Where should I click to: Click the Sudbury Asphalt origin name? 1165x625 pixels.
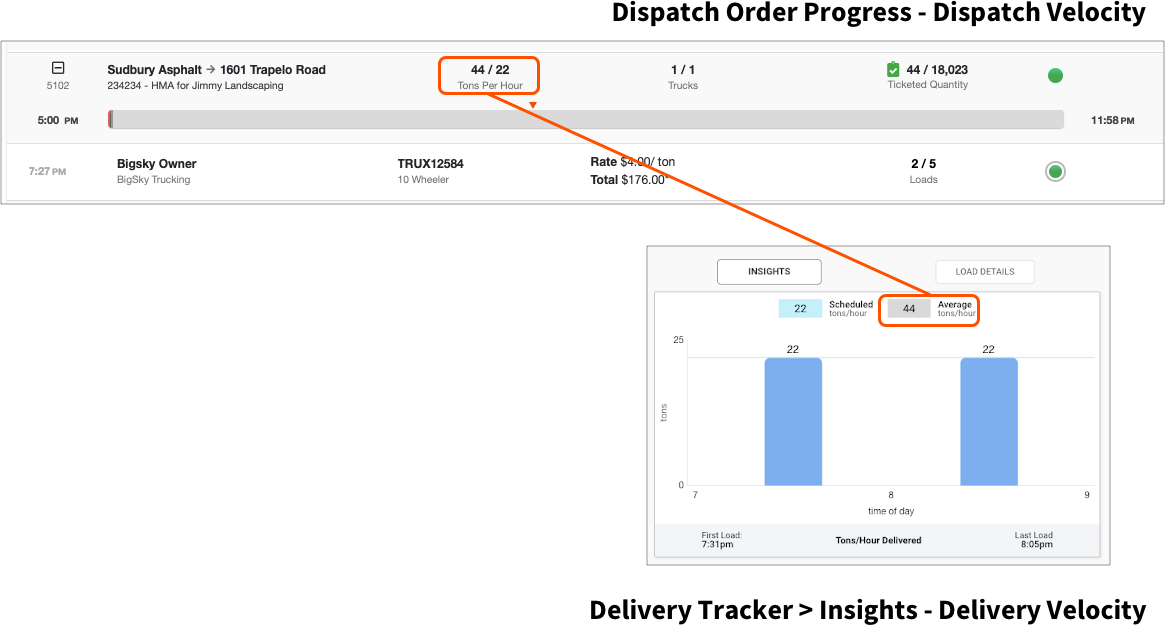pyautogui.click(x=155, y=70)
